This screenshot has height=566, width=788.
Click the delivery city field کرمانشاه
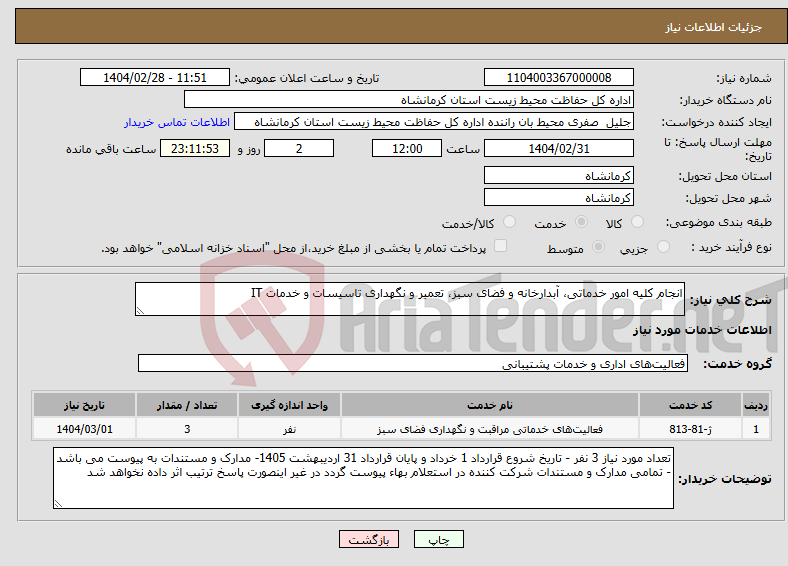(x=558, y=198)
